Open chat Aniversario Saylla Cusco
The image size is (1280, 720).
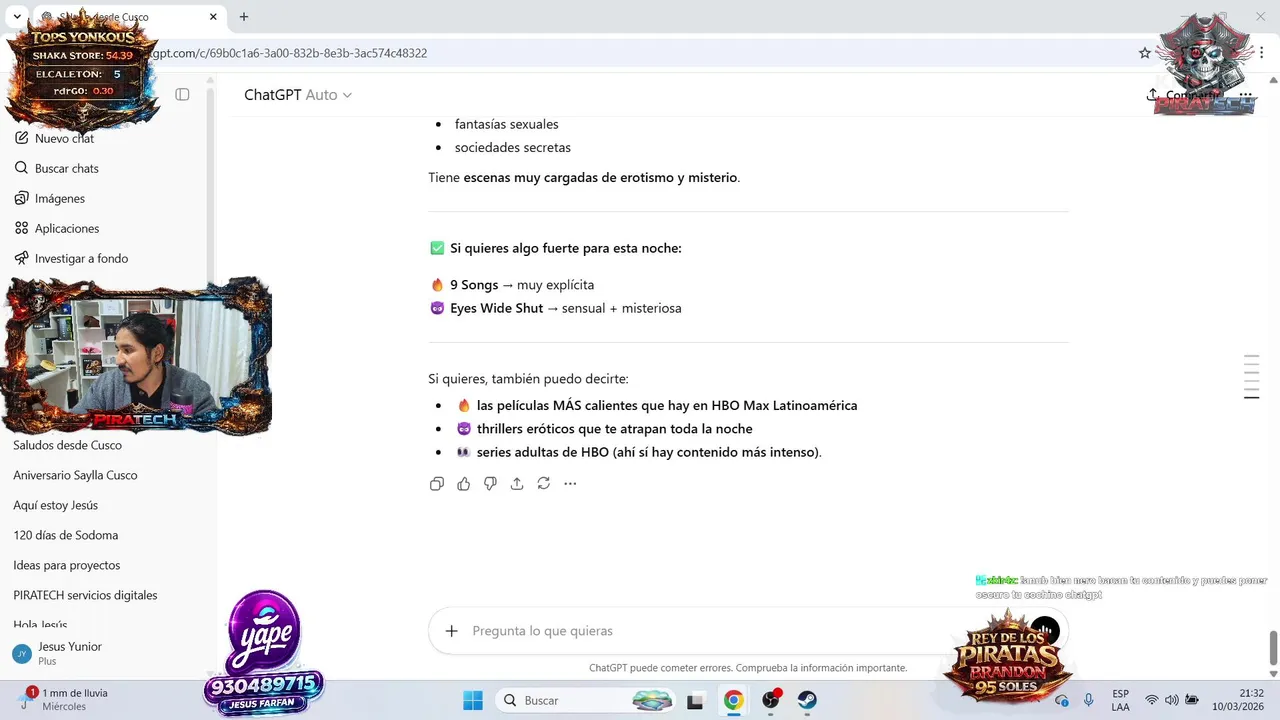click(75, 475)
